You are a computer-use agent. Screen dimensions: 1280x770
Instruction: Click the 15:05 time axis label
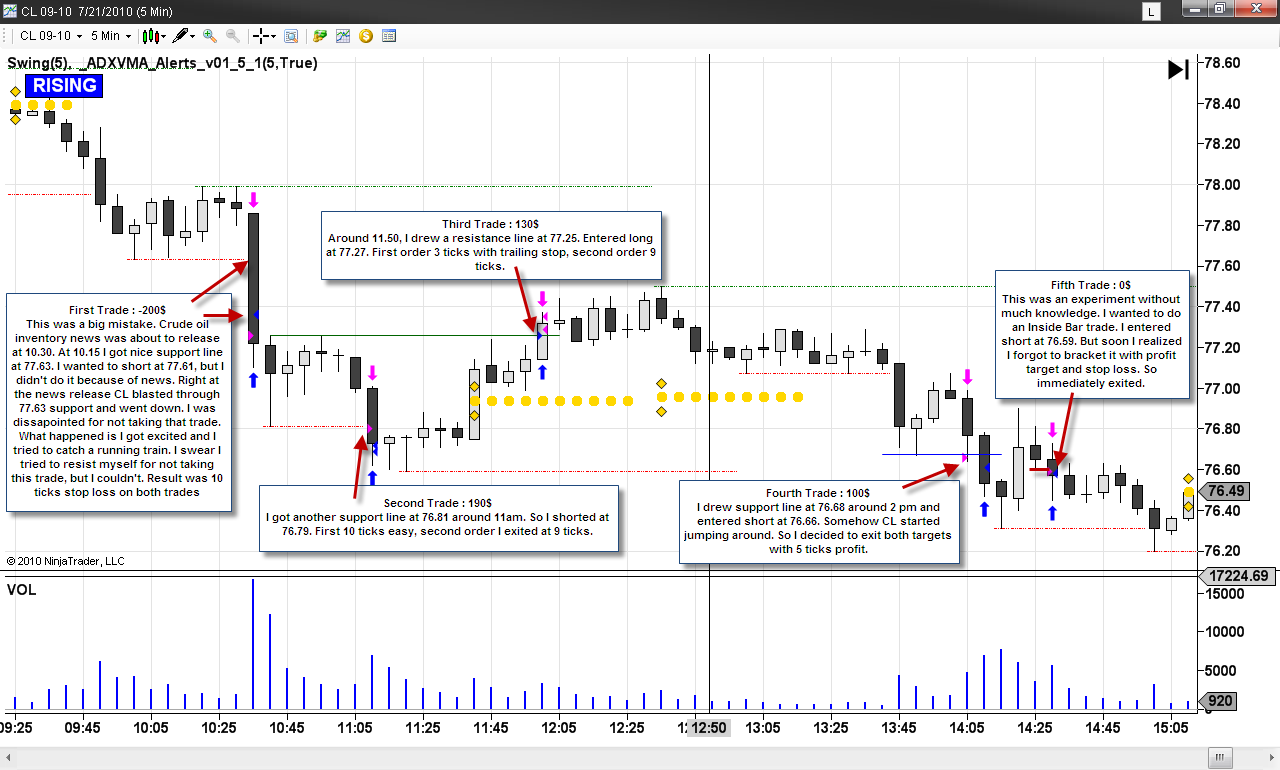tap(1171, 728)
